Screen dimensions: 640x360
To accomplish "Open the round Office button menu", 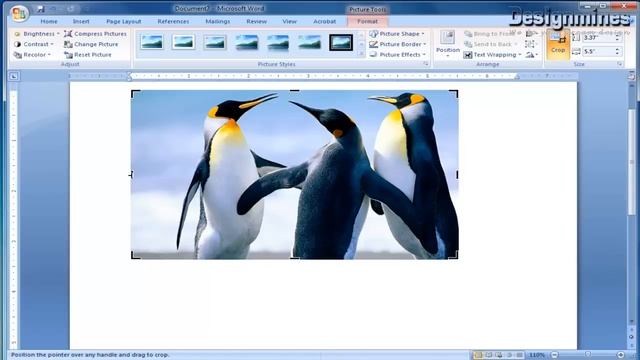I will (x=19, y=13).
